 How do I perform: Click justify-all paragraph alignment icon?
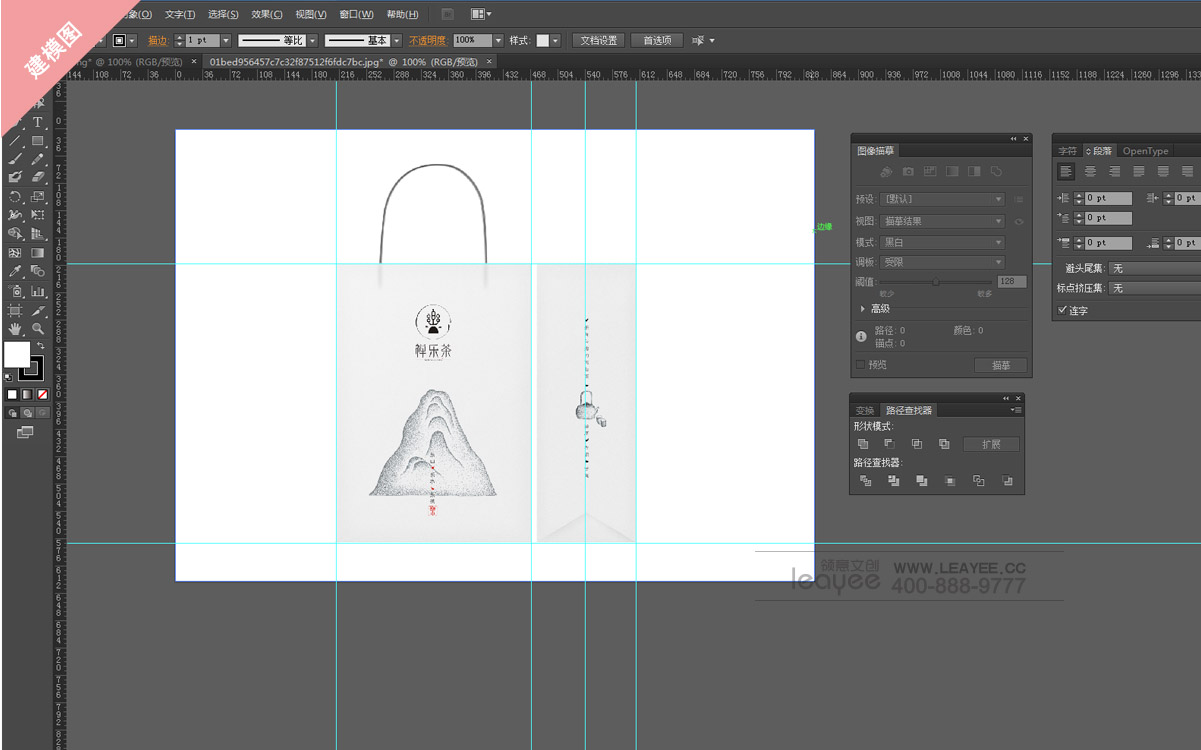(x=1187, y=172)
